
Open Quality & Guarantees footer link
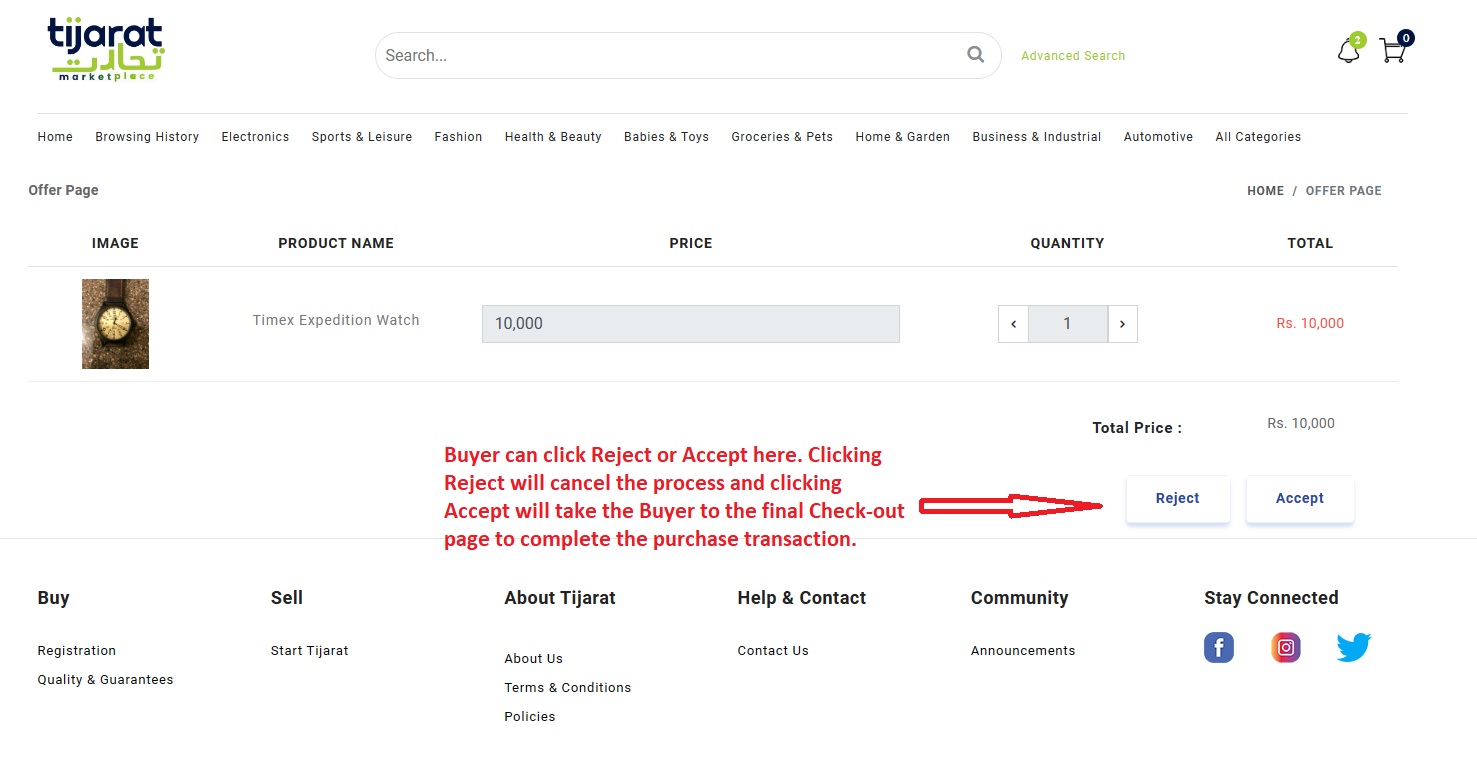pos(105,680)
